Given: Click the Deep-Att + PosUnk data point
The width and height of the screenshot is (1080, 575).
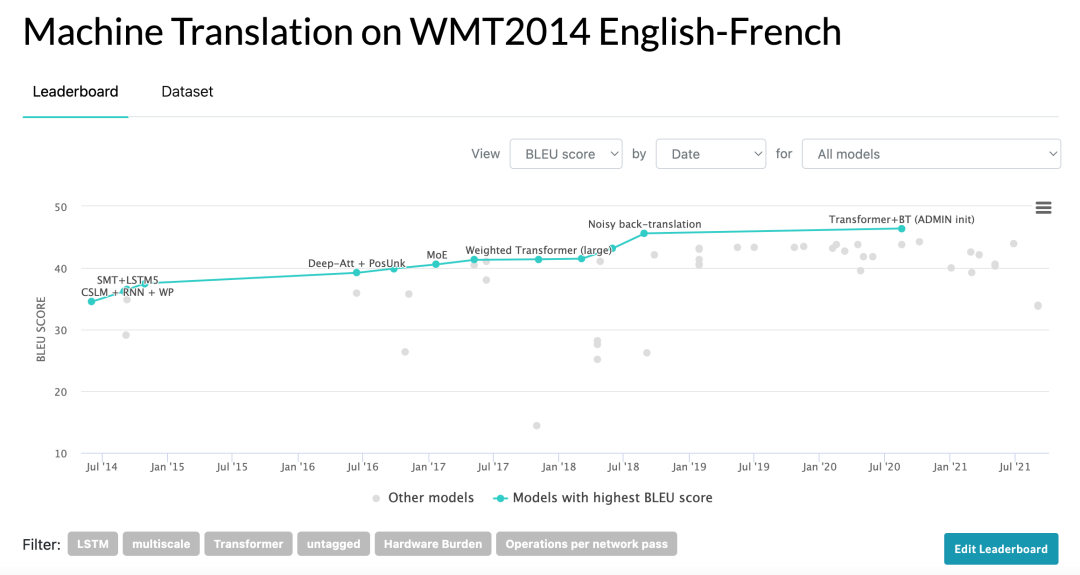Looking at the screenshot, I should pyautogui.click(x=357, y=272).
